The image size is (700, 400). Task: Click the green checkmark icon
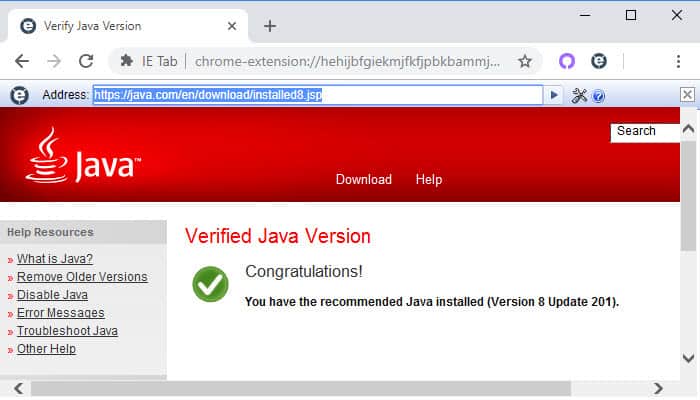tap(210, 284)
